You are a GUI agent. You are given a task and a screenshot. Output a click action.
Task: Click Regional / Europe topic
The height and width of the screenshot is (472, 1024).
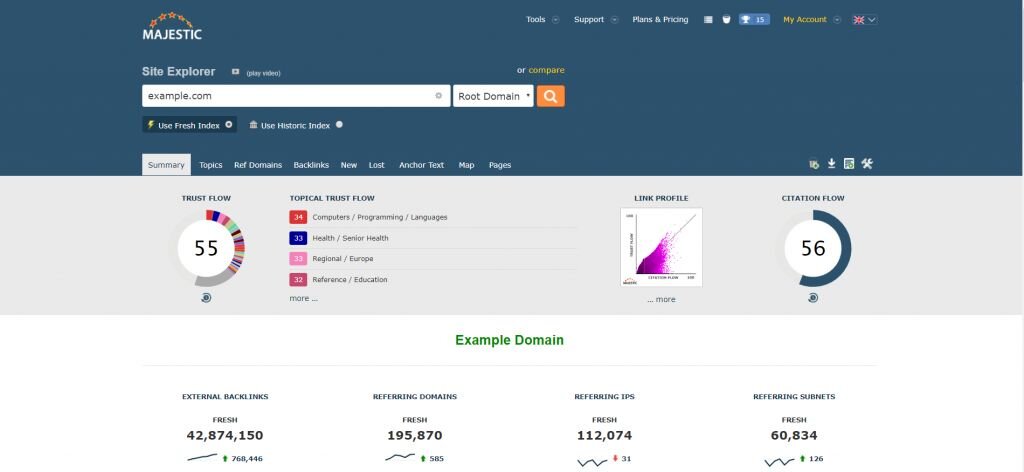click(x=343, y=259)
